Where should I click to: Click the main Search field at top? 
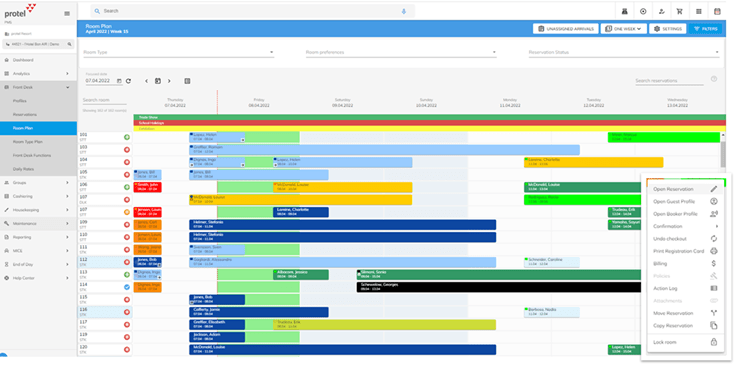point(253,11)
